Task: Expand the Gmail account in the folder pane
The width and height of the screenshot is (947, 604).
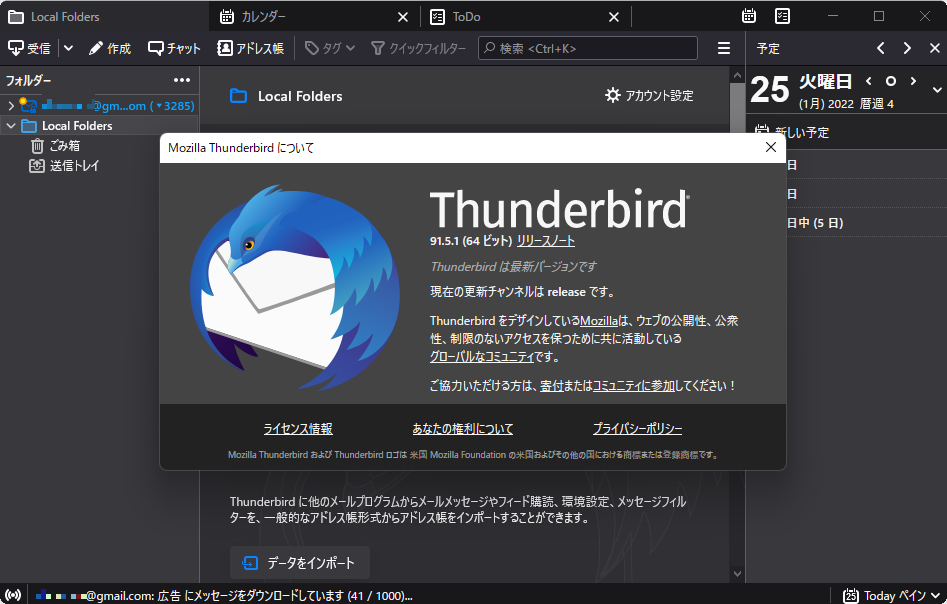Action: point(10,104)
